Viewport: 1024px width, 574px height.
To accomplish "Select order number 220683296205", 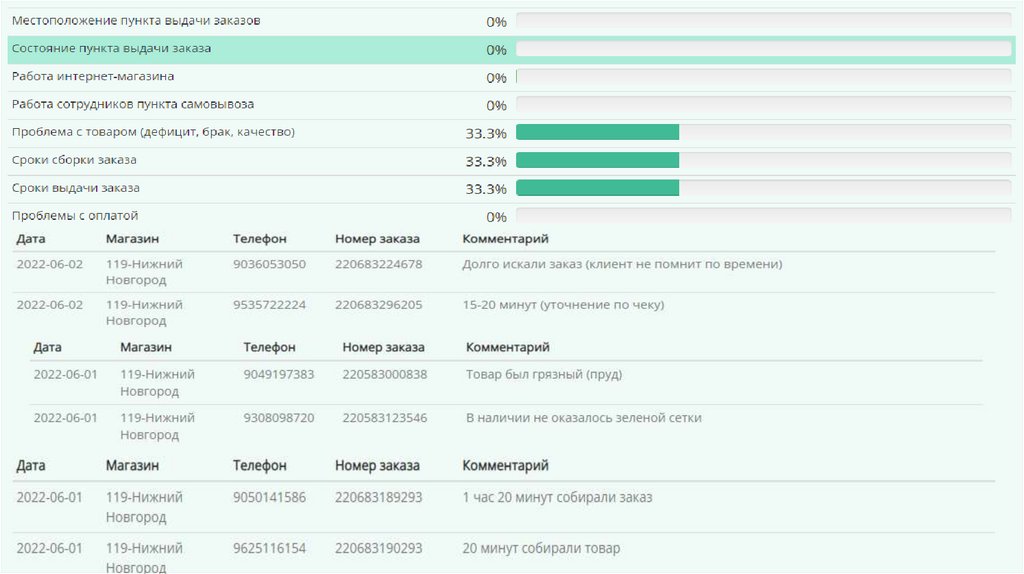I will (x=378, y=305).
